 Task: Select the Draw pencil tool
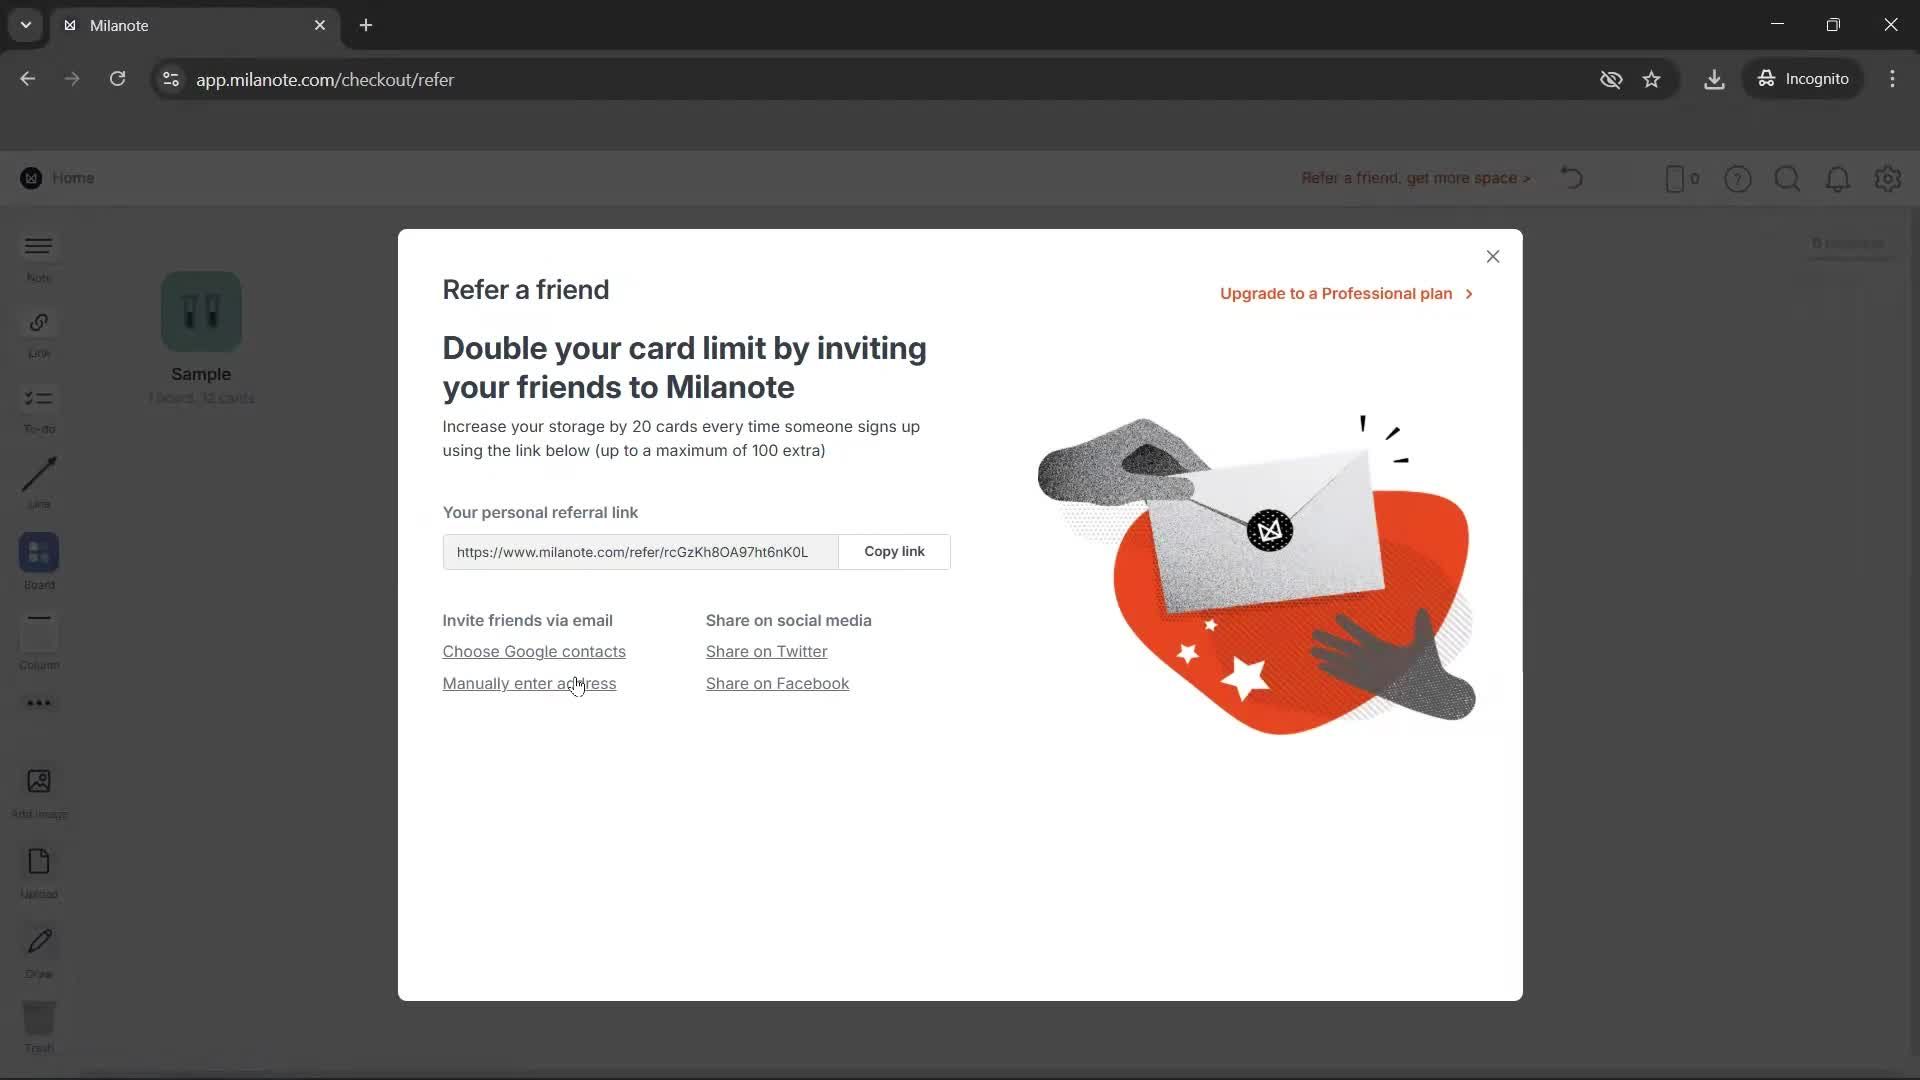tap(39, 941)
